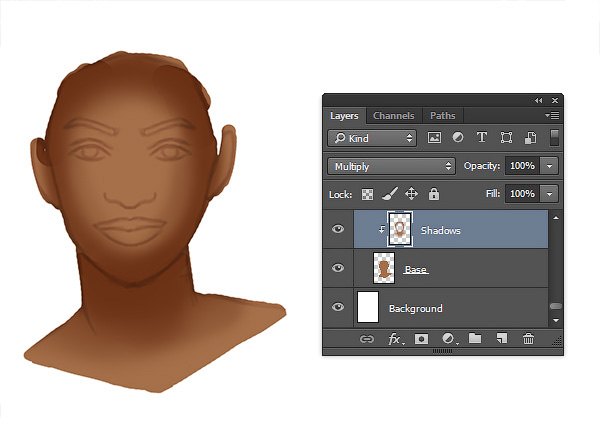Expand the Fill slider dropdown arrow
Image resolution: width=600 pixels, height=444 pixels.
pos(549,194)
